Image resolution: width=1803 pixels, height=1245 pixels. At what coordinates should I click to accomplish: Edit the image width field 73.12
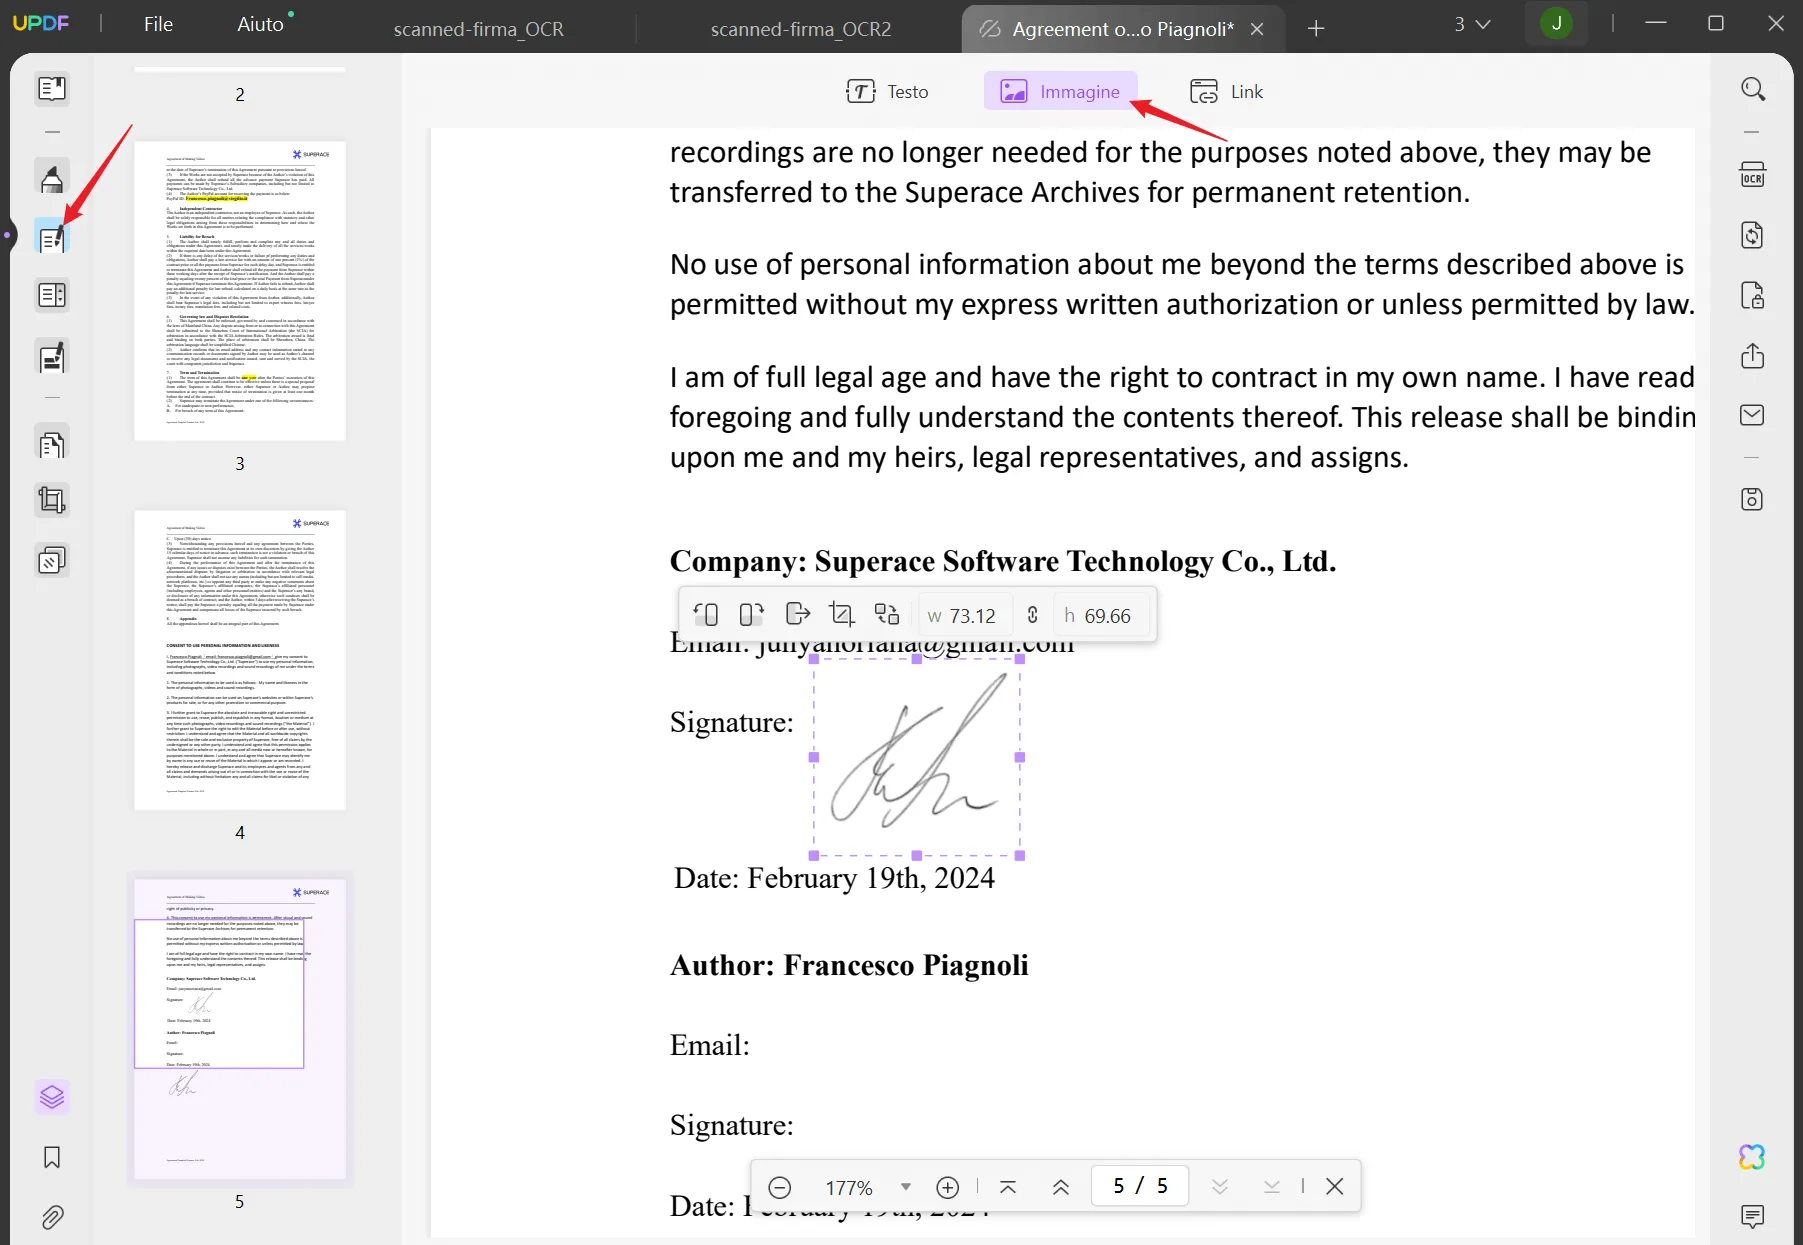tap(963, 616)
